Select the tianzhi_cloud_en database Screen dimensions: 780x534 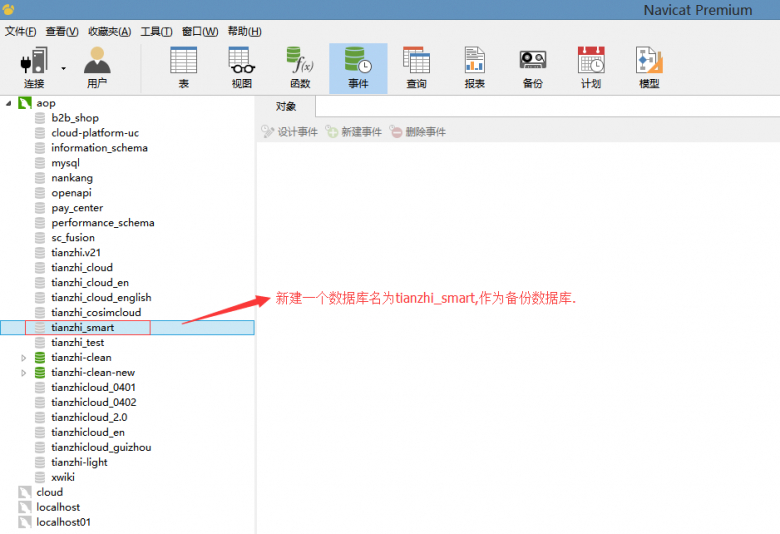tap(90, 282)
